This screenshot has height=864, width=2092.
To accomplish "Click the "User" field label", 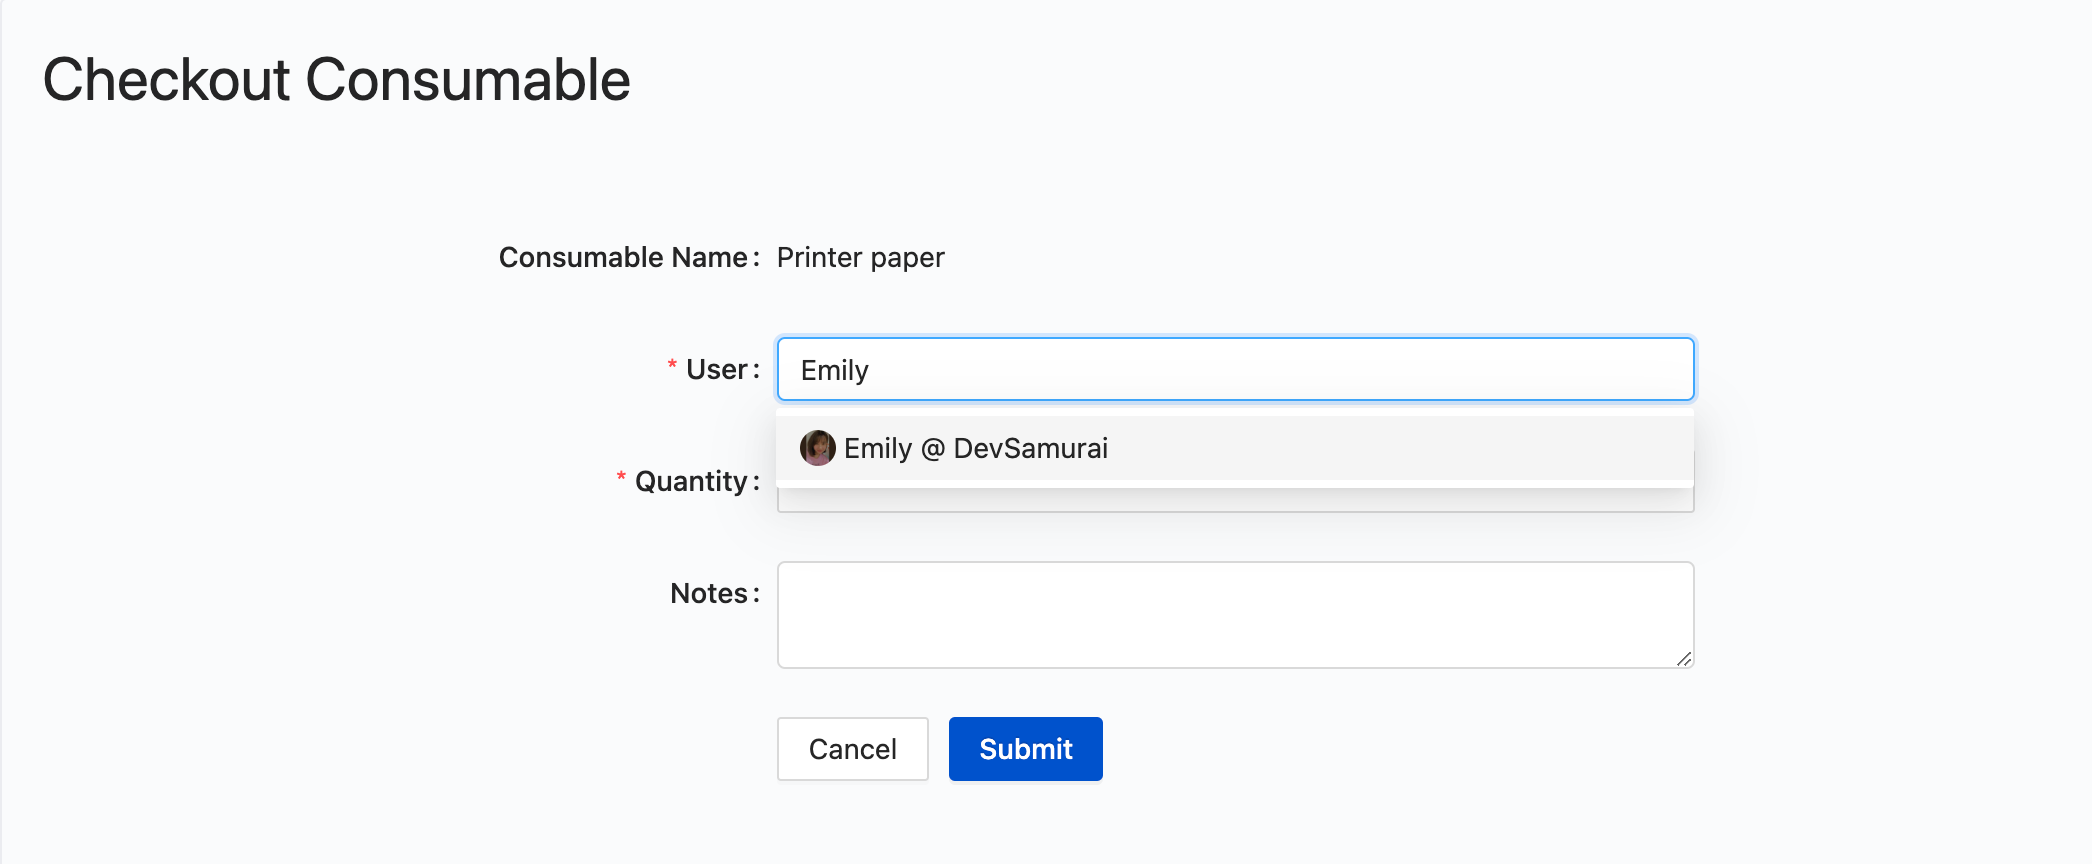I will click(716, 370).
